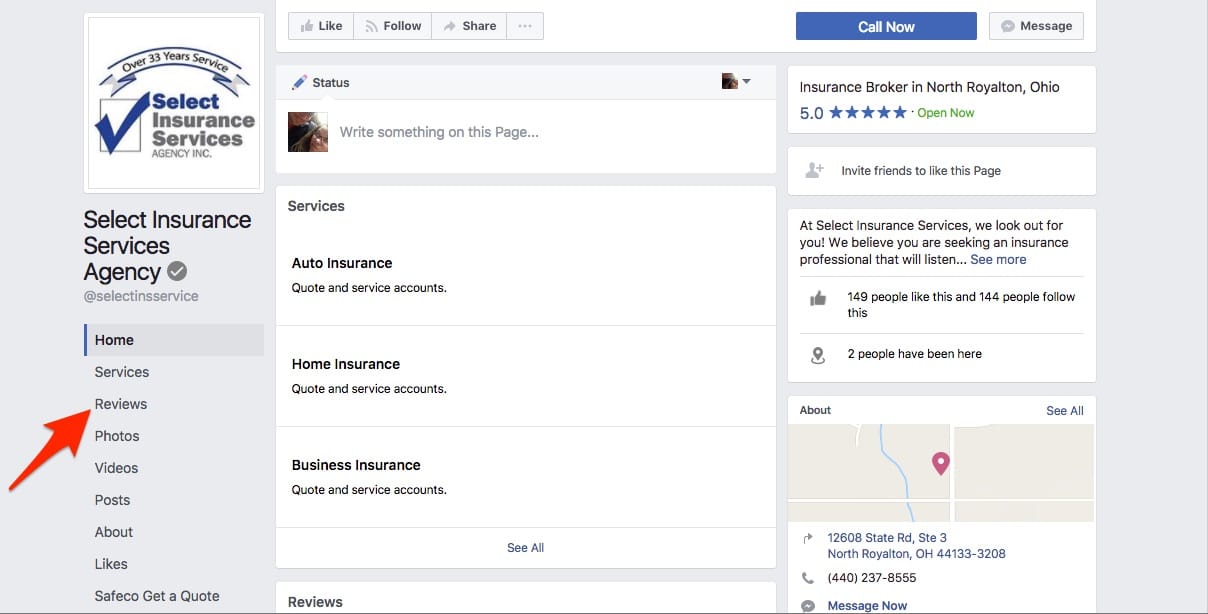Viewport: 1208px width, 614px height.
Task: Click the Status pencil icon
Action: 299,82
